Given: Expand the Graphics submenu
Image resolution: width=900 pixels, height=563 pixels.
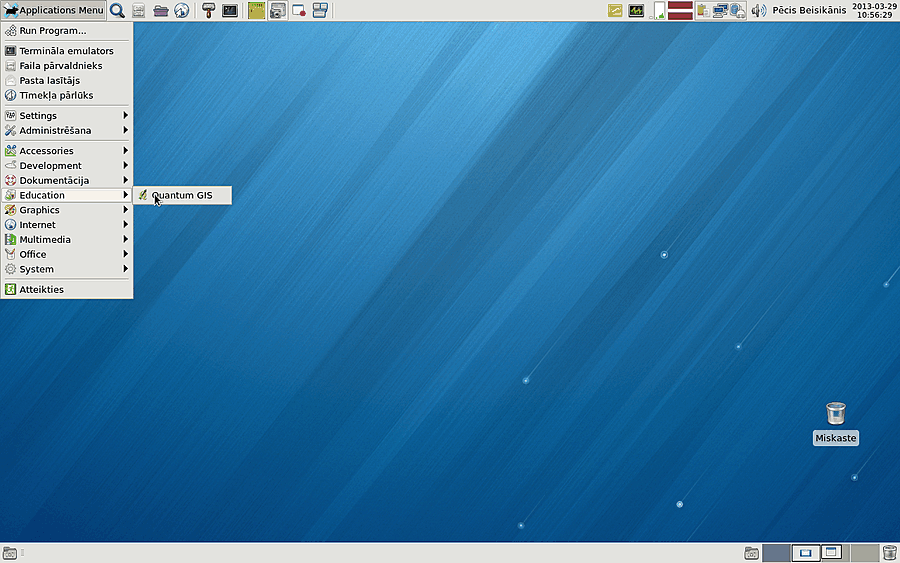Looking at the screenshot, I should [x=67, y=210].
